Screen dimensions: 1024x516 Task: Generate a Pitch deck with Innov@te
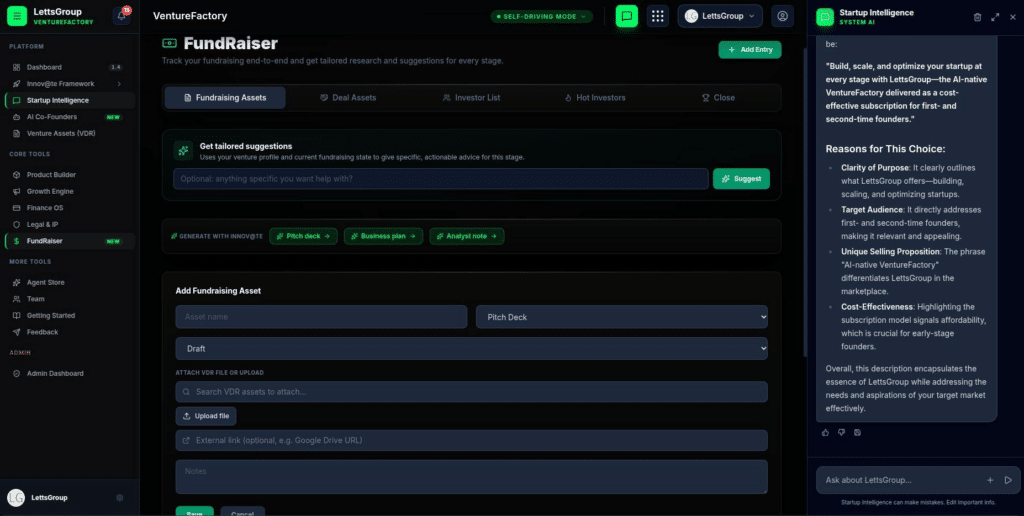[x=304, y=236]
